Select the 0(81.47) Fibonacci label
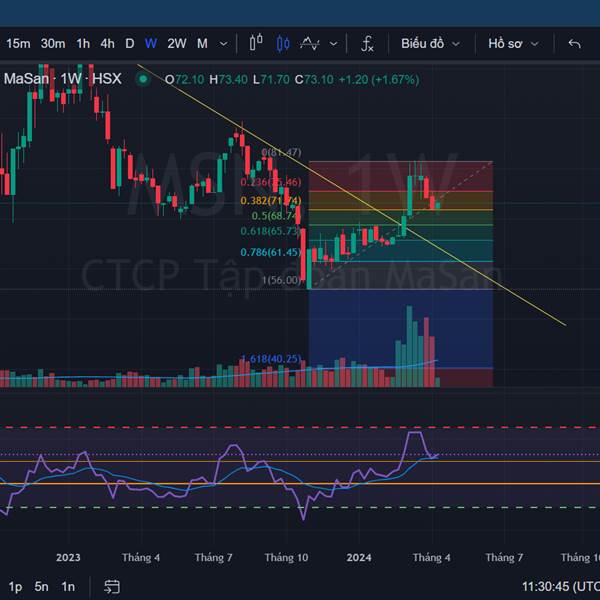 (282, 153)
